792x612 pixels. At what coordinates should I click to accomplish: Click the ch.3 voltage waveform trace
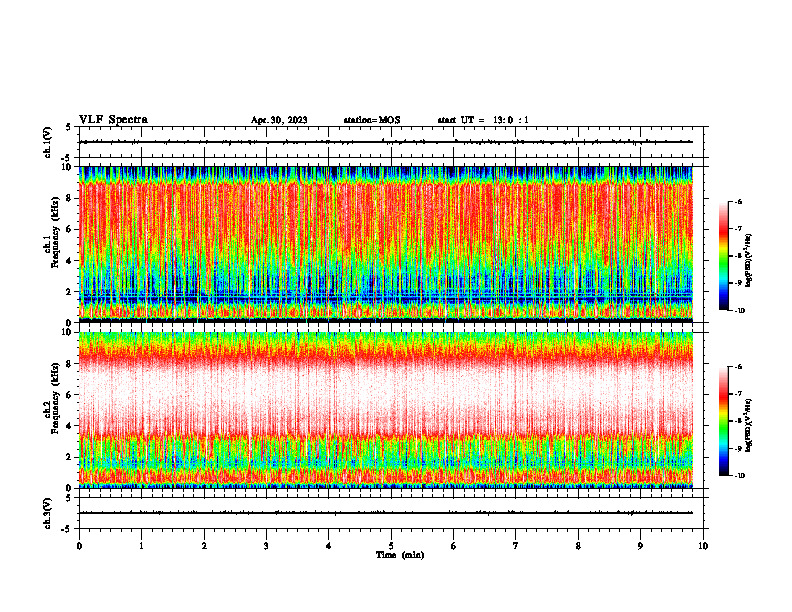[386, 513]
